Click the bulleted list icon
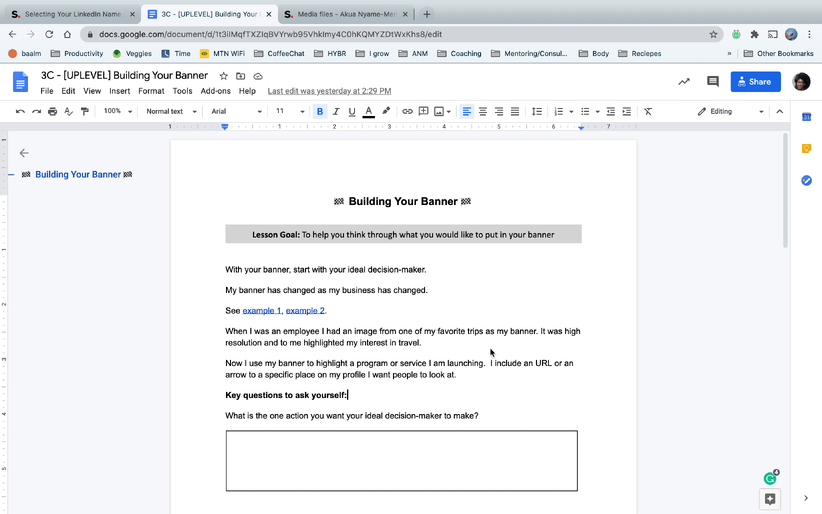This screenshot has width=822, height=514. point(585,111)
